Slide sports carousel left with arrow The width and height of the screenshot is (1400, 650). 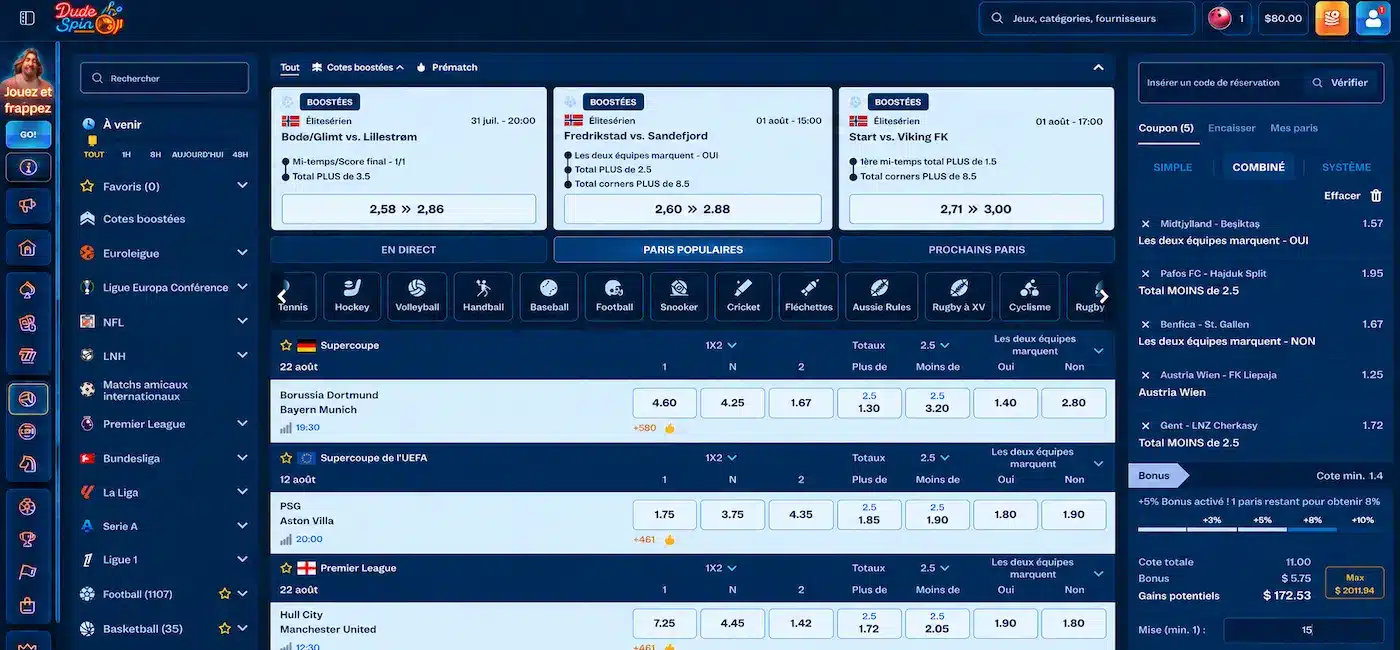pos(282,296)
